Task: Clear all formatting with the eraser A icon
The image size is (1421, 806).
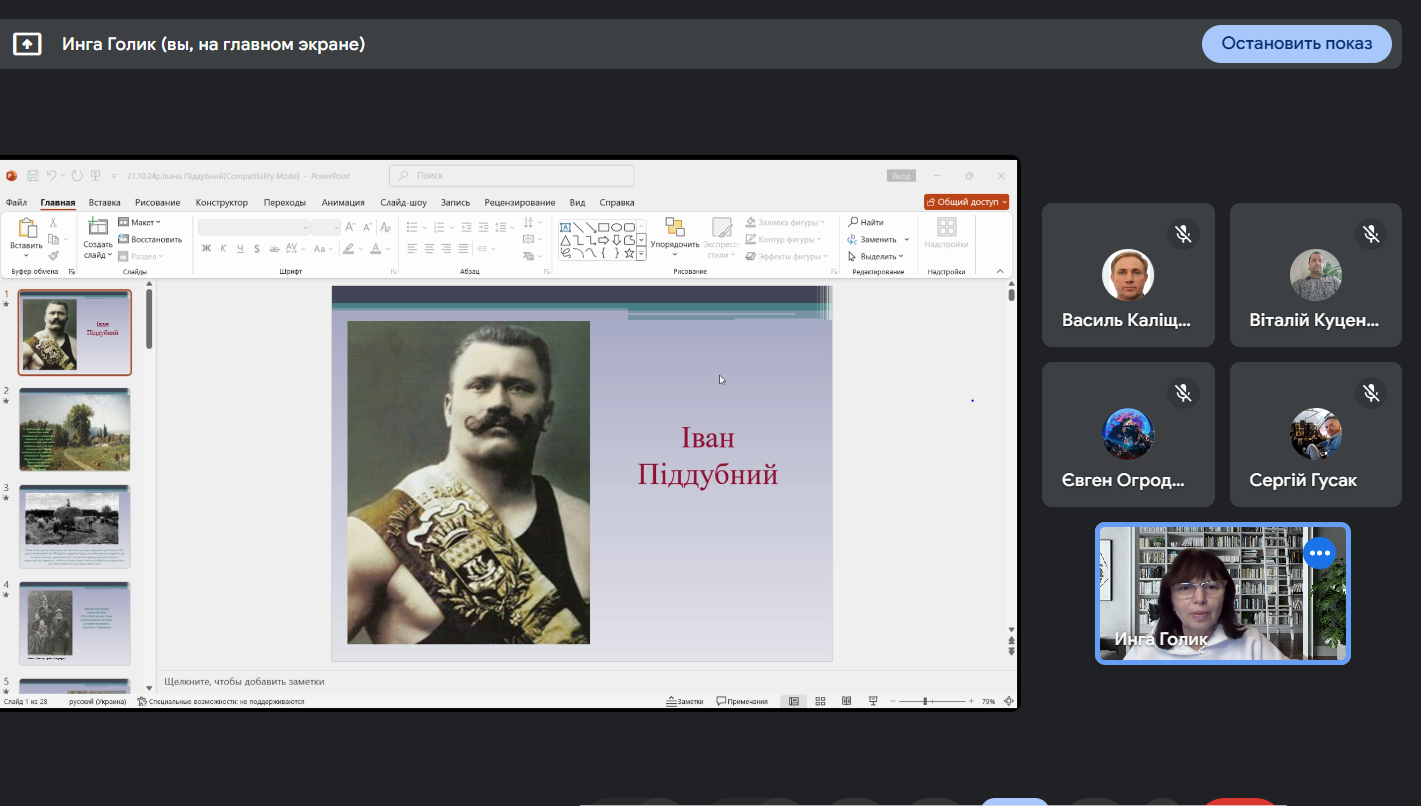Action: pyautogui.click(x=385, y=227)
